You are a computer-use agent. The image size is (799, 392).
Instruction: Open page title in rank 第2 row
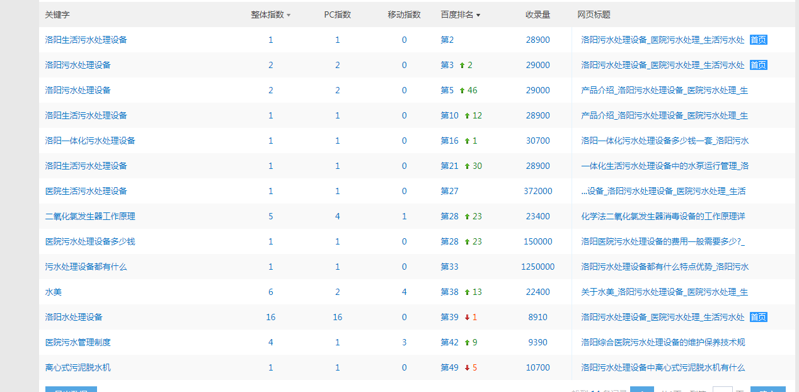[663, 40]
